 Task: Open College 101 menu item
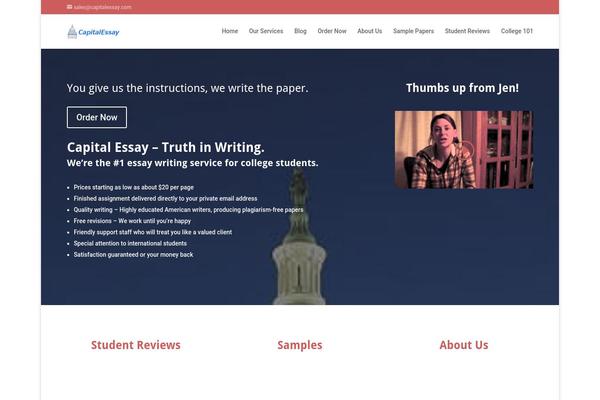coord(517,31)
